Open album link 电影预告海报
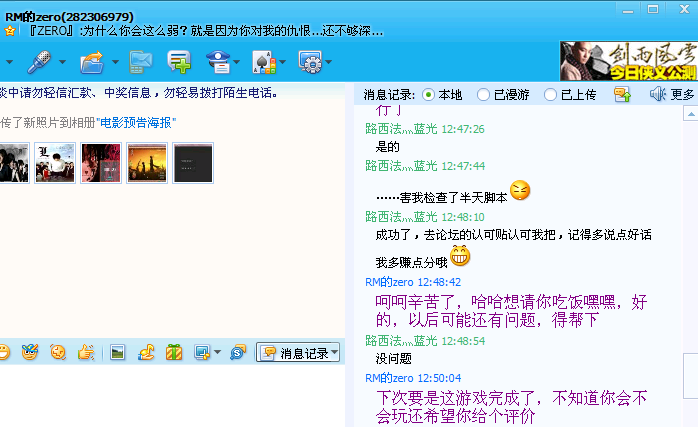The image size is (698, 427). pyautogui.click(x=136, y=123)
